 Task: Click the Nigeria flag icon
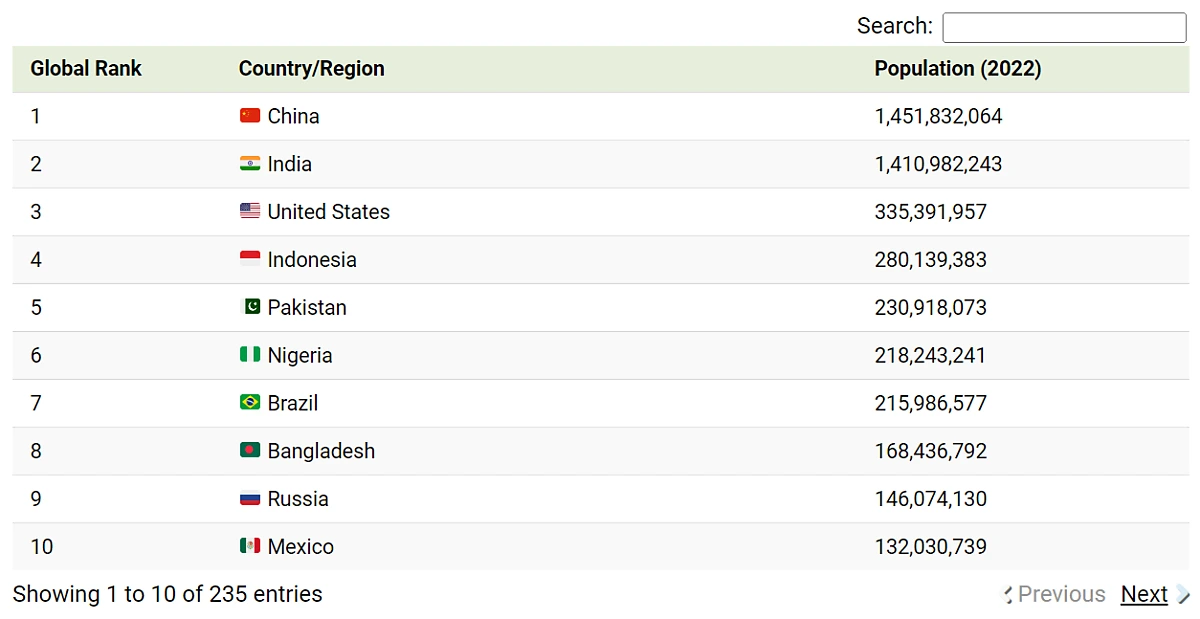click(250, 355)
